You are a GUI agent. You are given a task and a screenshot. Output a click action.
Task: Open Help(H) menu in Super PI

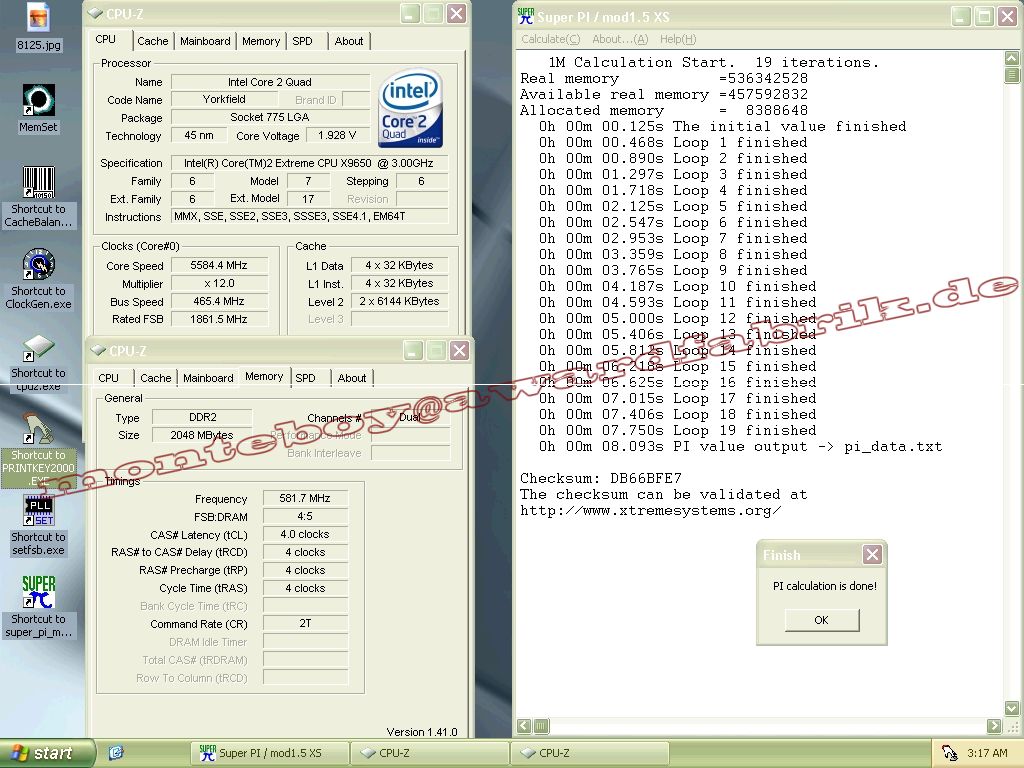click(678, 39)
